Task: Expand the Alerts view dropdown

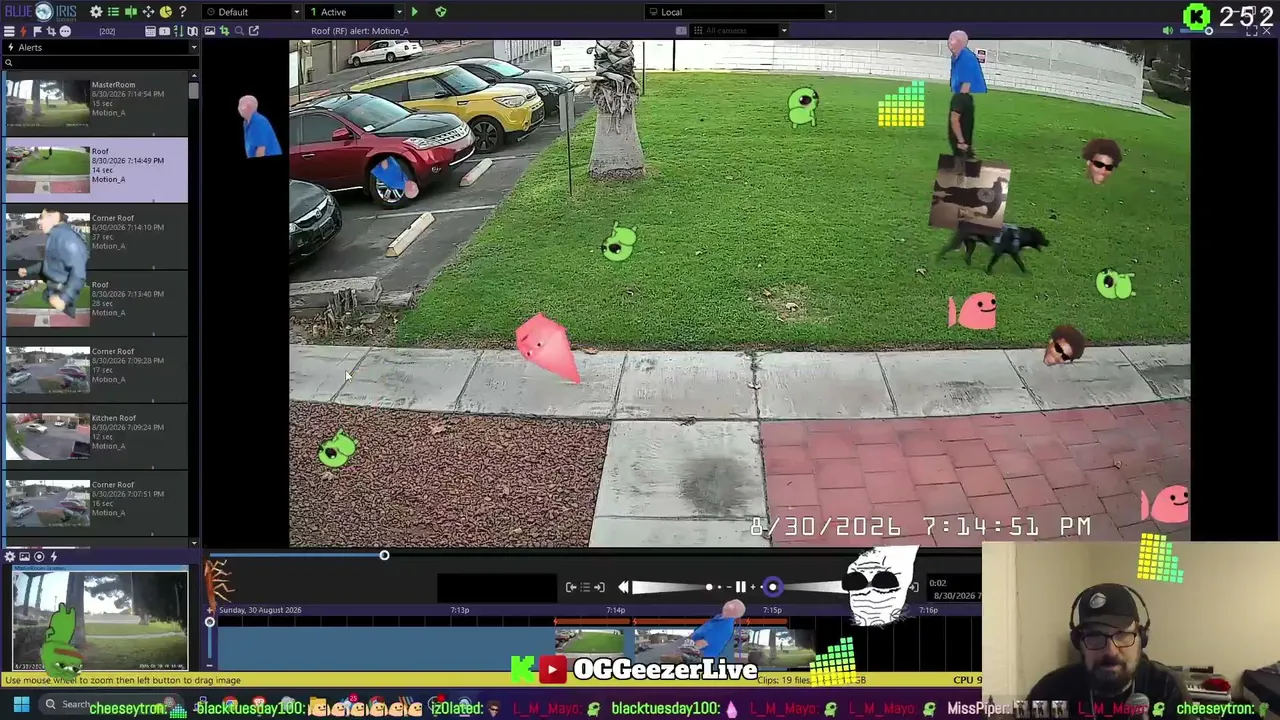Action: point(193,47)
